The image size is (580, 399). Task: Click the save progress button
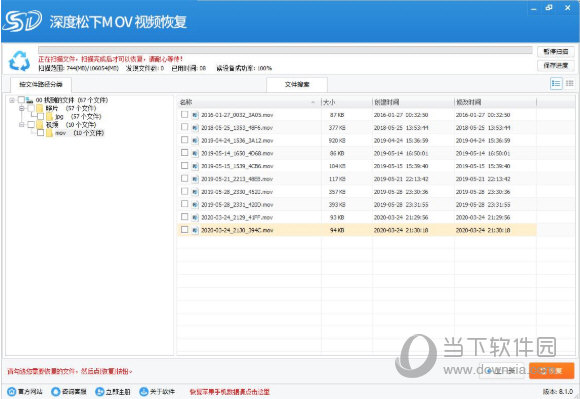556,65
